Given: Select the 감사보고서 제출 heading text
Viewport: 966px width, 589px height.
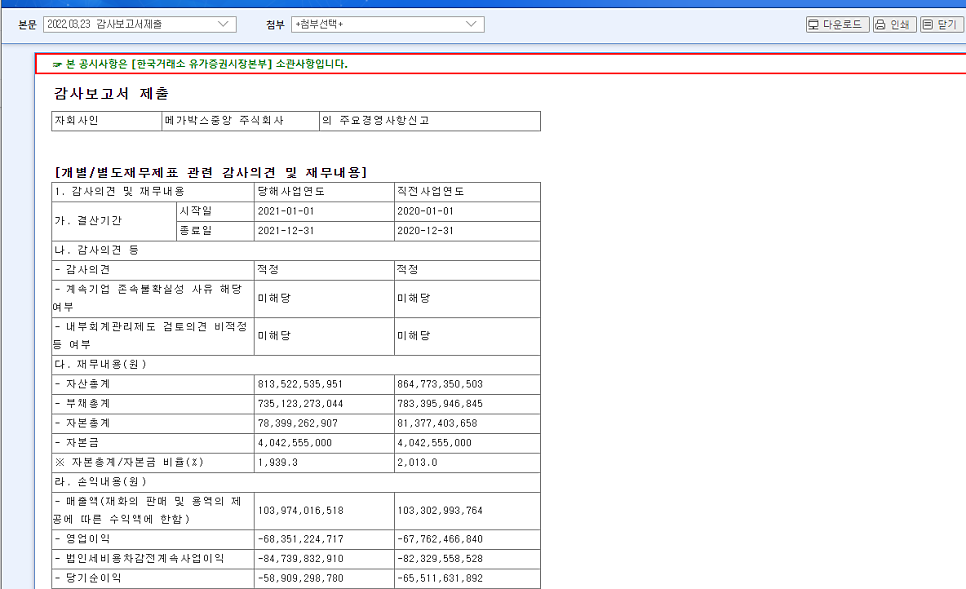Looking at the screenshot, I should [x=111, y=94].
